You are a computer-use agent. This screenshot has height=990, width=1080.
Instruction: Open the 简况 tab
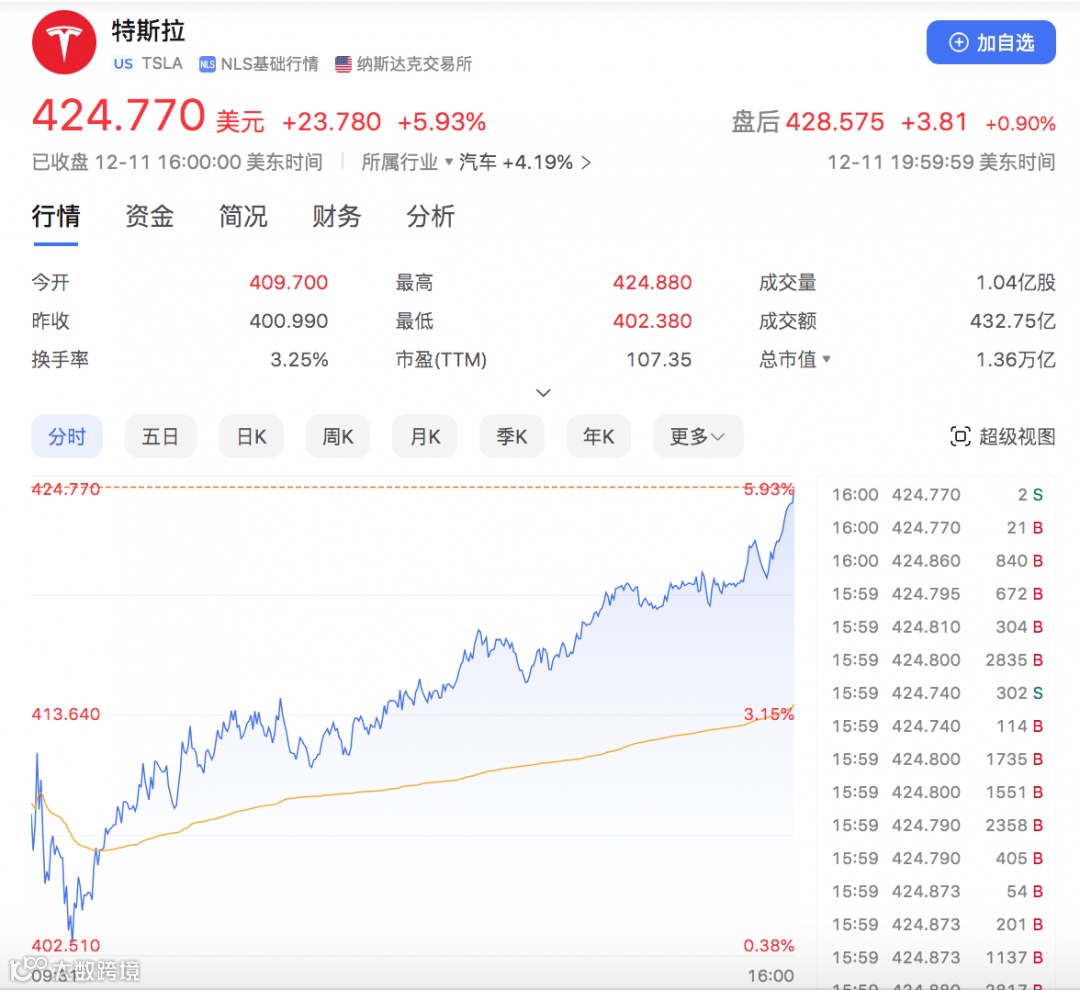pos(242,216)
